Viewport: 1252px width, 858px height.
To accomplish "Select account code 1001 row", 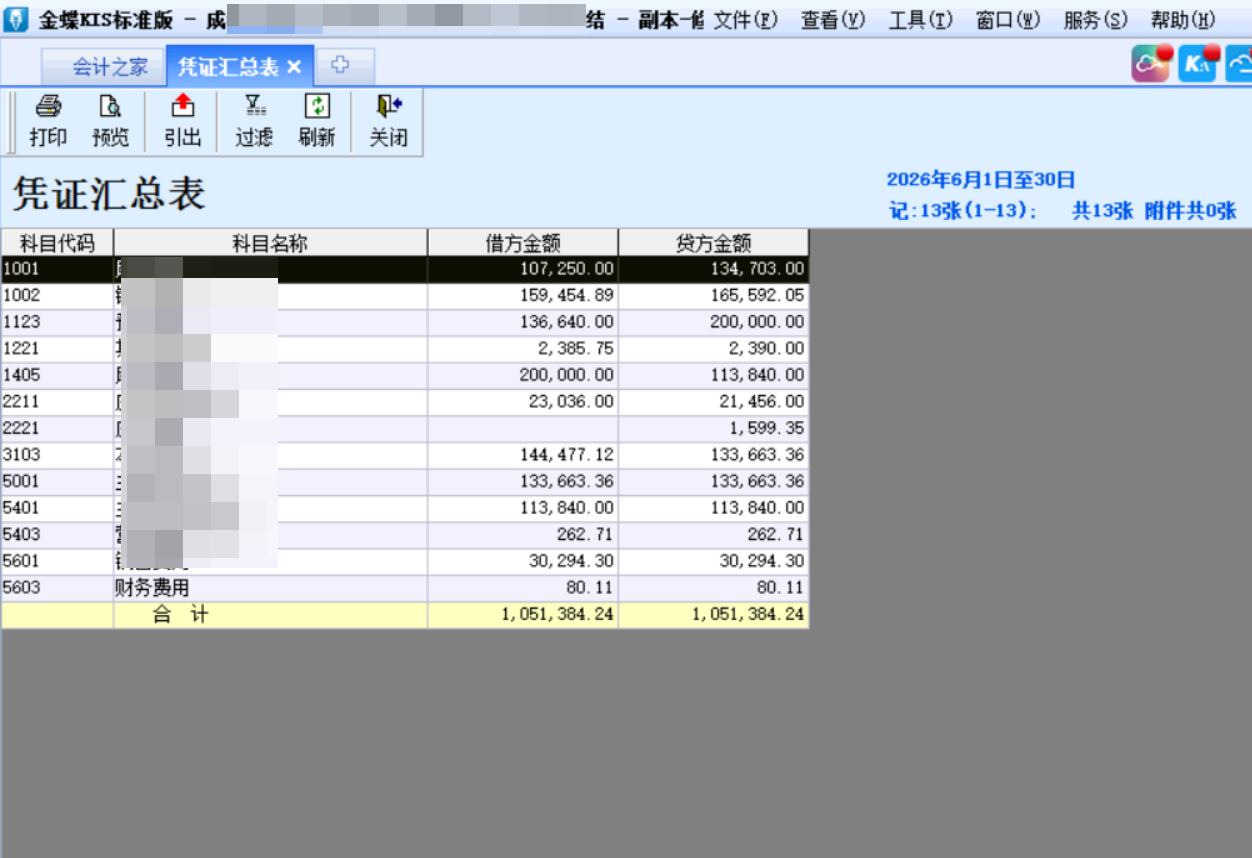I will [405, 269].
